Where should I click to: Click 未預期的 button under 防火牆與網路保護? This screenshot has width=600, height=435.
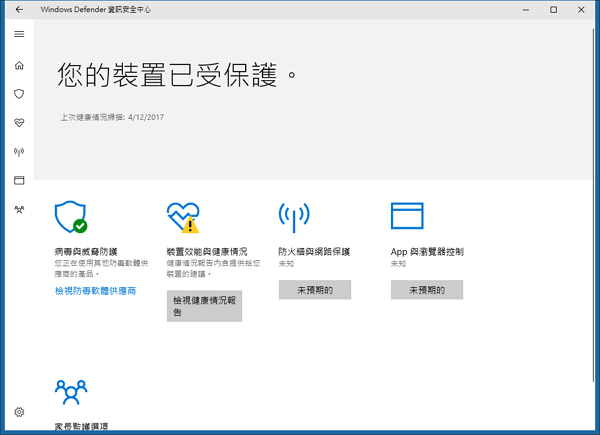315,290
